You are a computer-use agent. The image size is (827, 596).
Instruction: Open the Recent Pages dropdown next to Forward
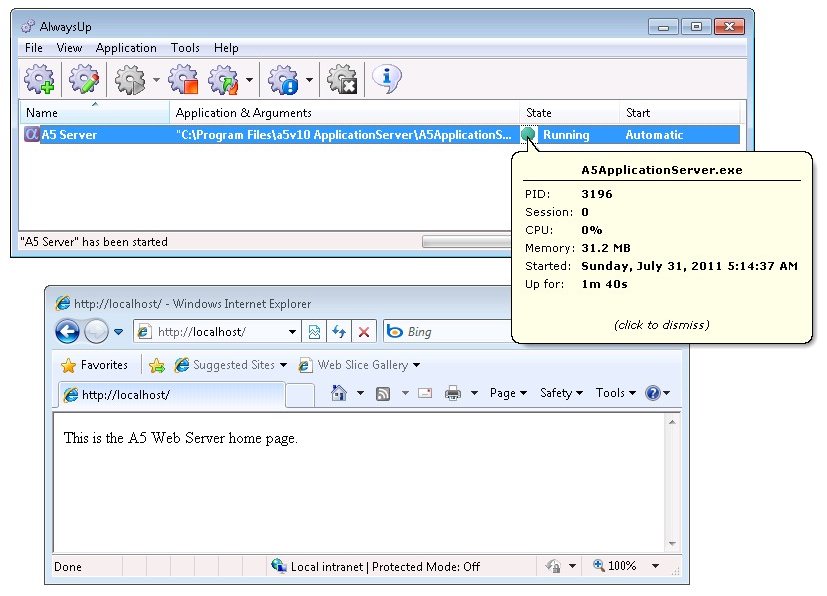[119, 332]
